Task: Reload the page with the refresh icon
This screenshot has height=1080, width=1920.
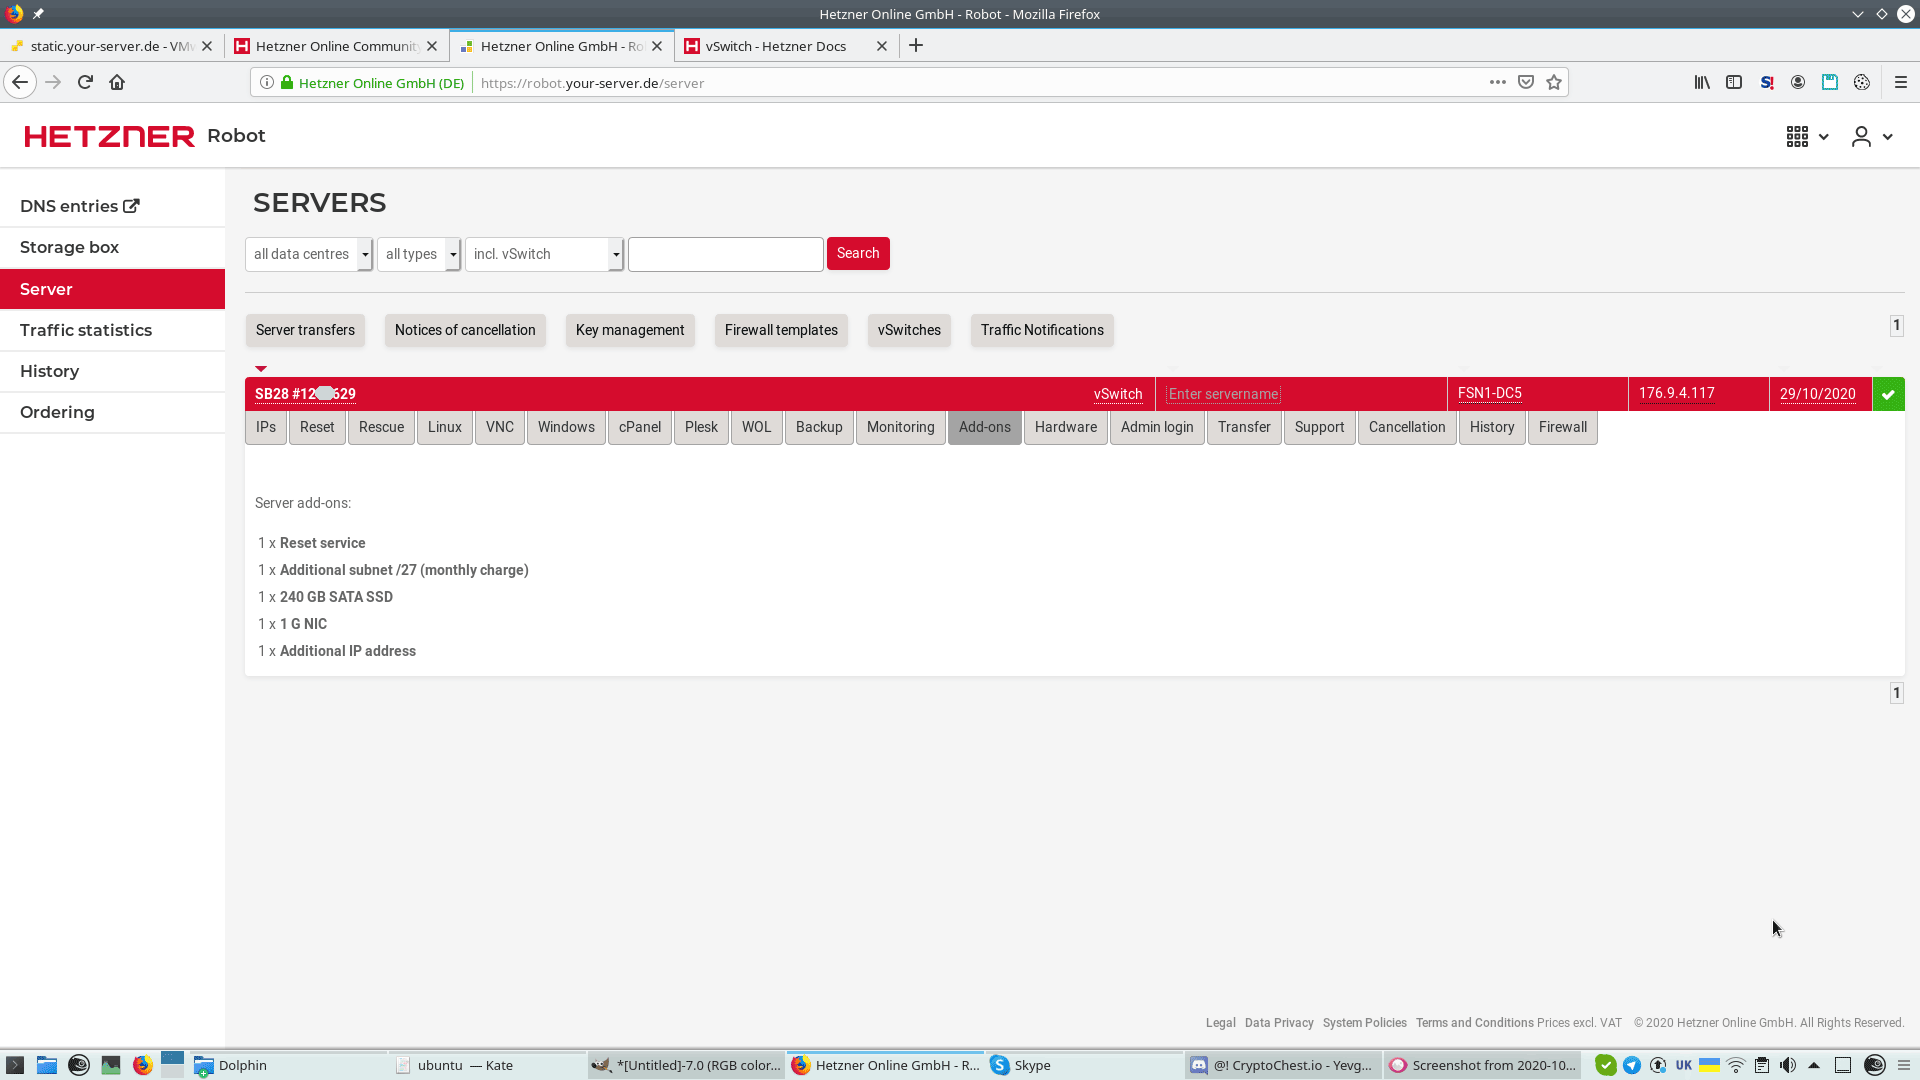Action: (x=85, y=82)
